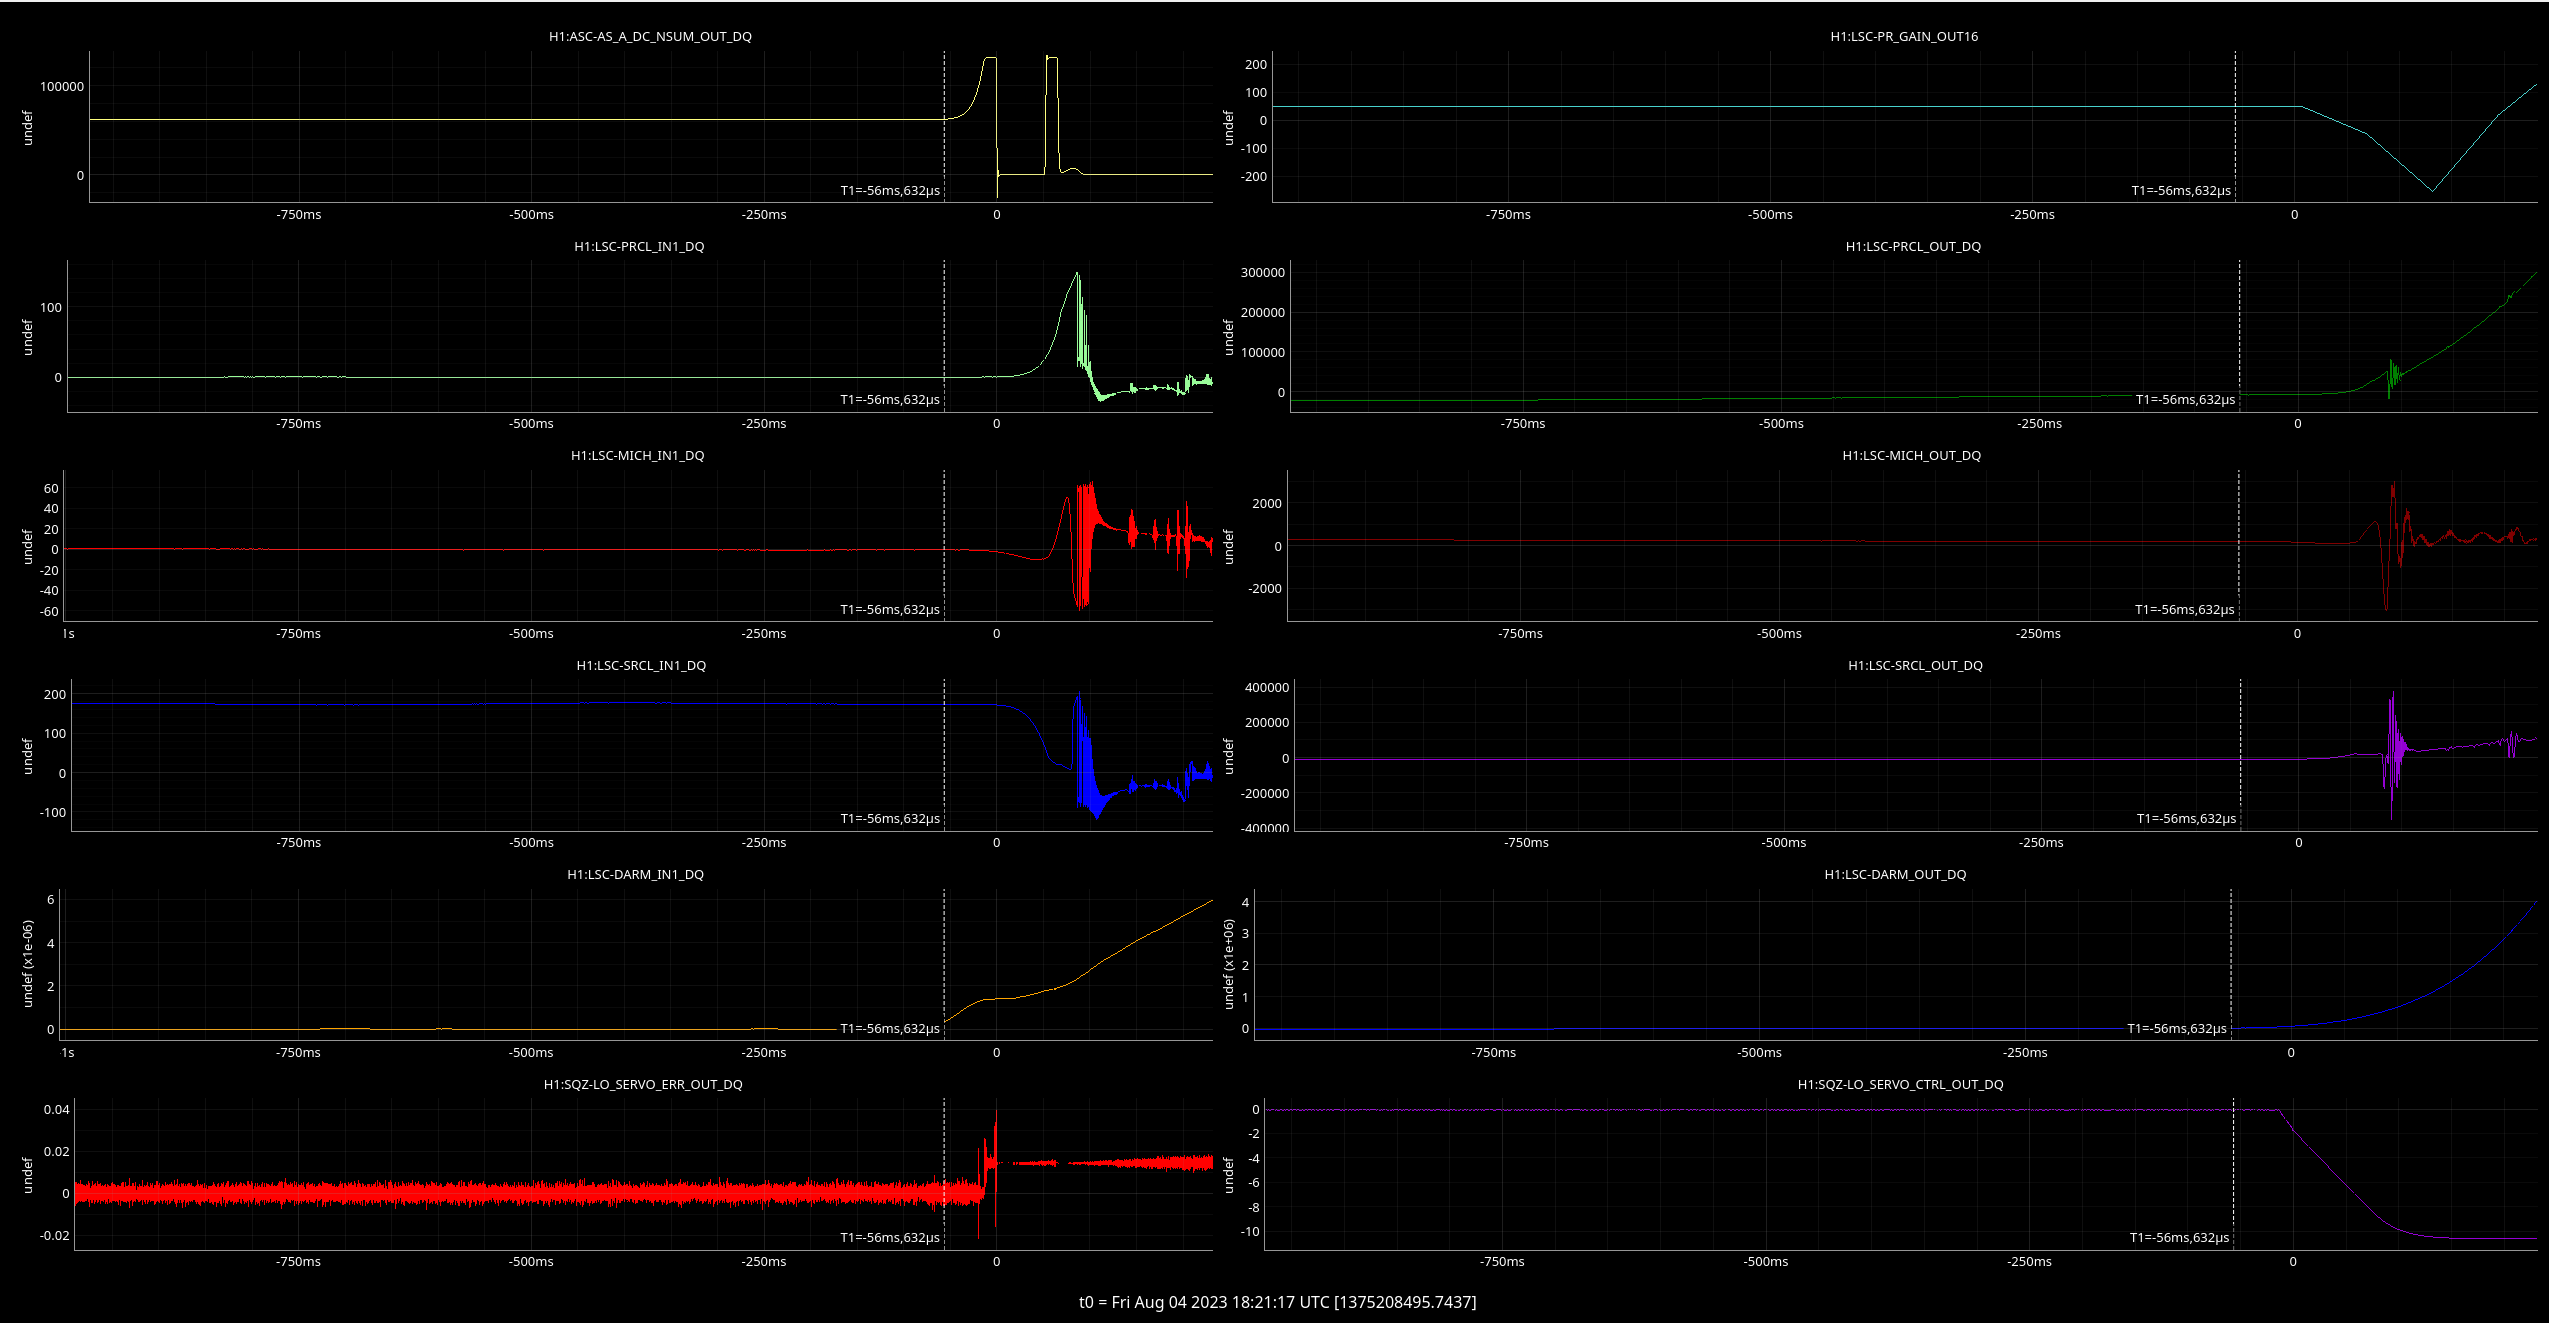Select the H1:LSC-MICH_IN1_DQ plot title
The image size is (2549, 1323).
point(637,456)
